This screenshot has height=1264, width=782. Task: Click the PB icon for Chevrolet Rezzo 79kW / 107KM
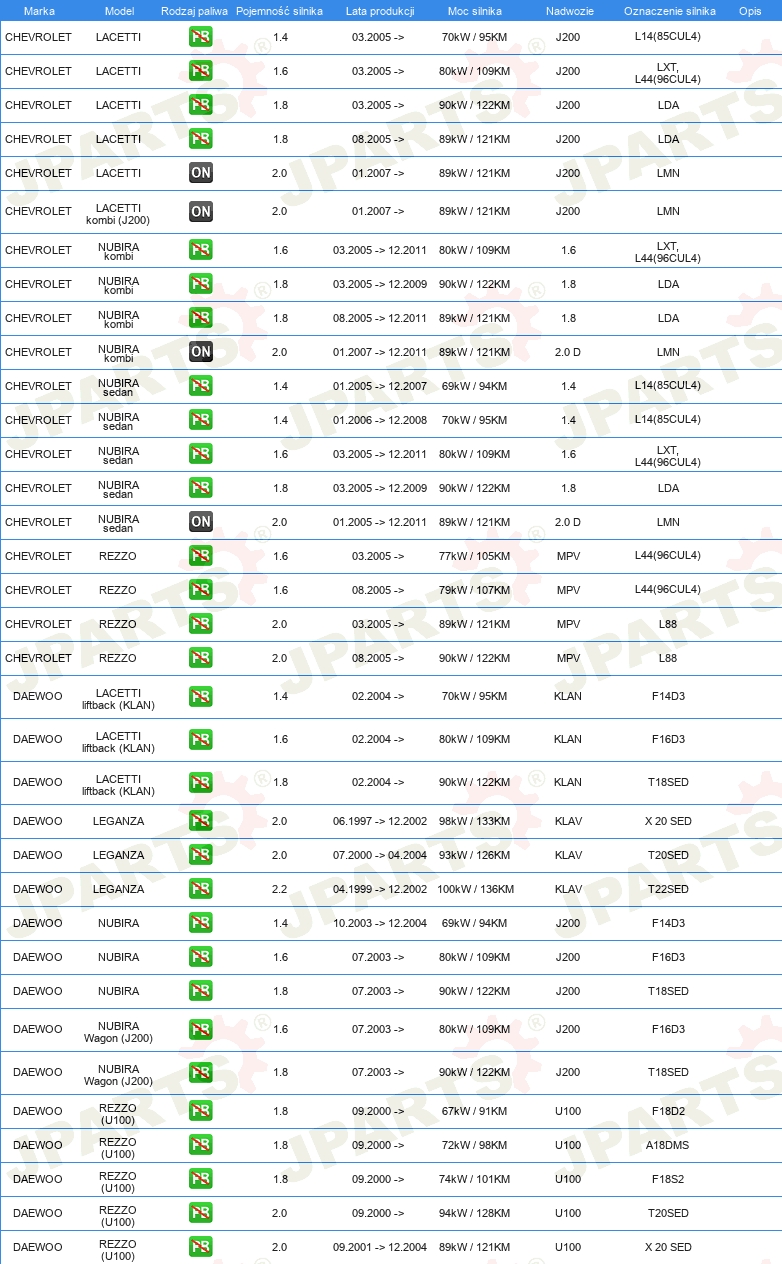201,590
